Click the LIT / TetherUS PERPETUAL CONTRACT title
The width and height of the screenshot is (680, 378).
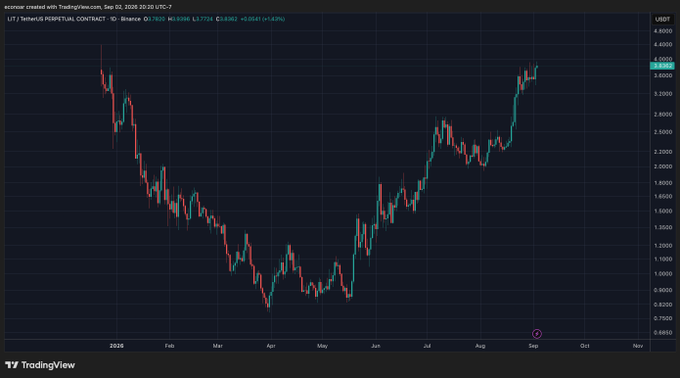57,19
